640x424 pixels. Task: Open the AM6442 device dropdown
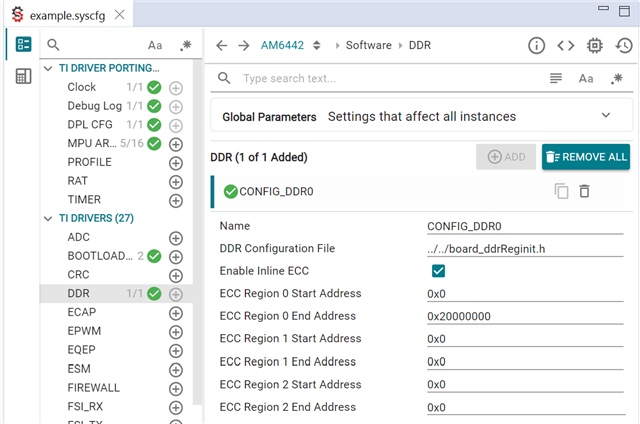coord(317,45)
